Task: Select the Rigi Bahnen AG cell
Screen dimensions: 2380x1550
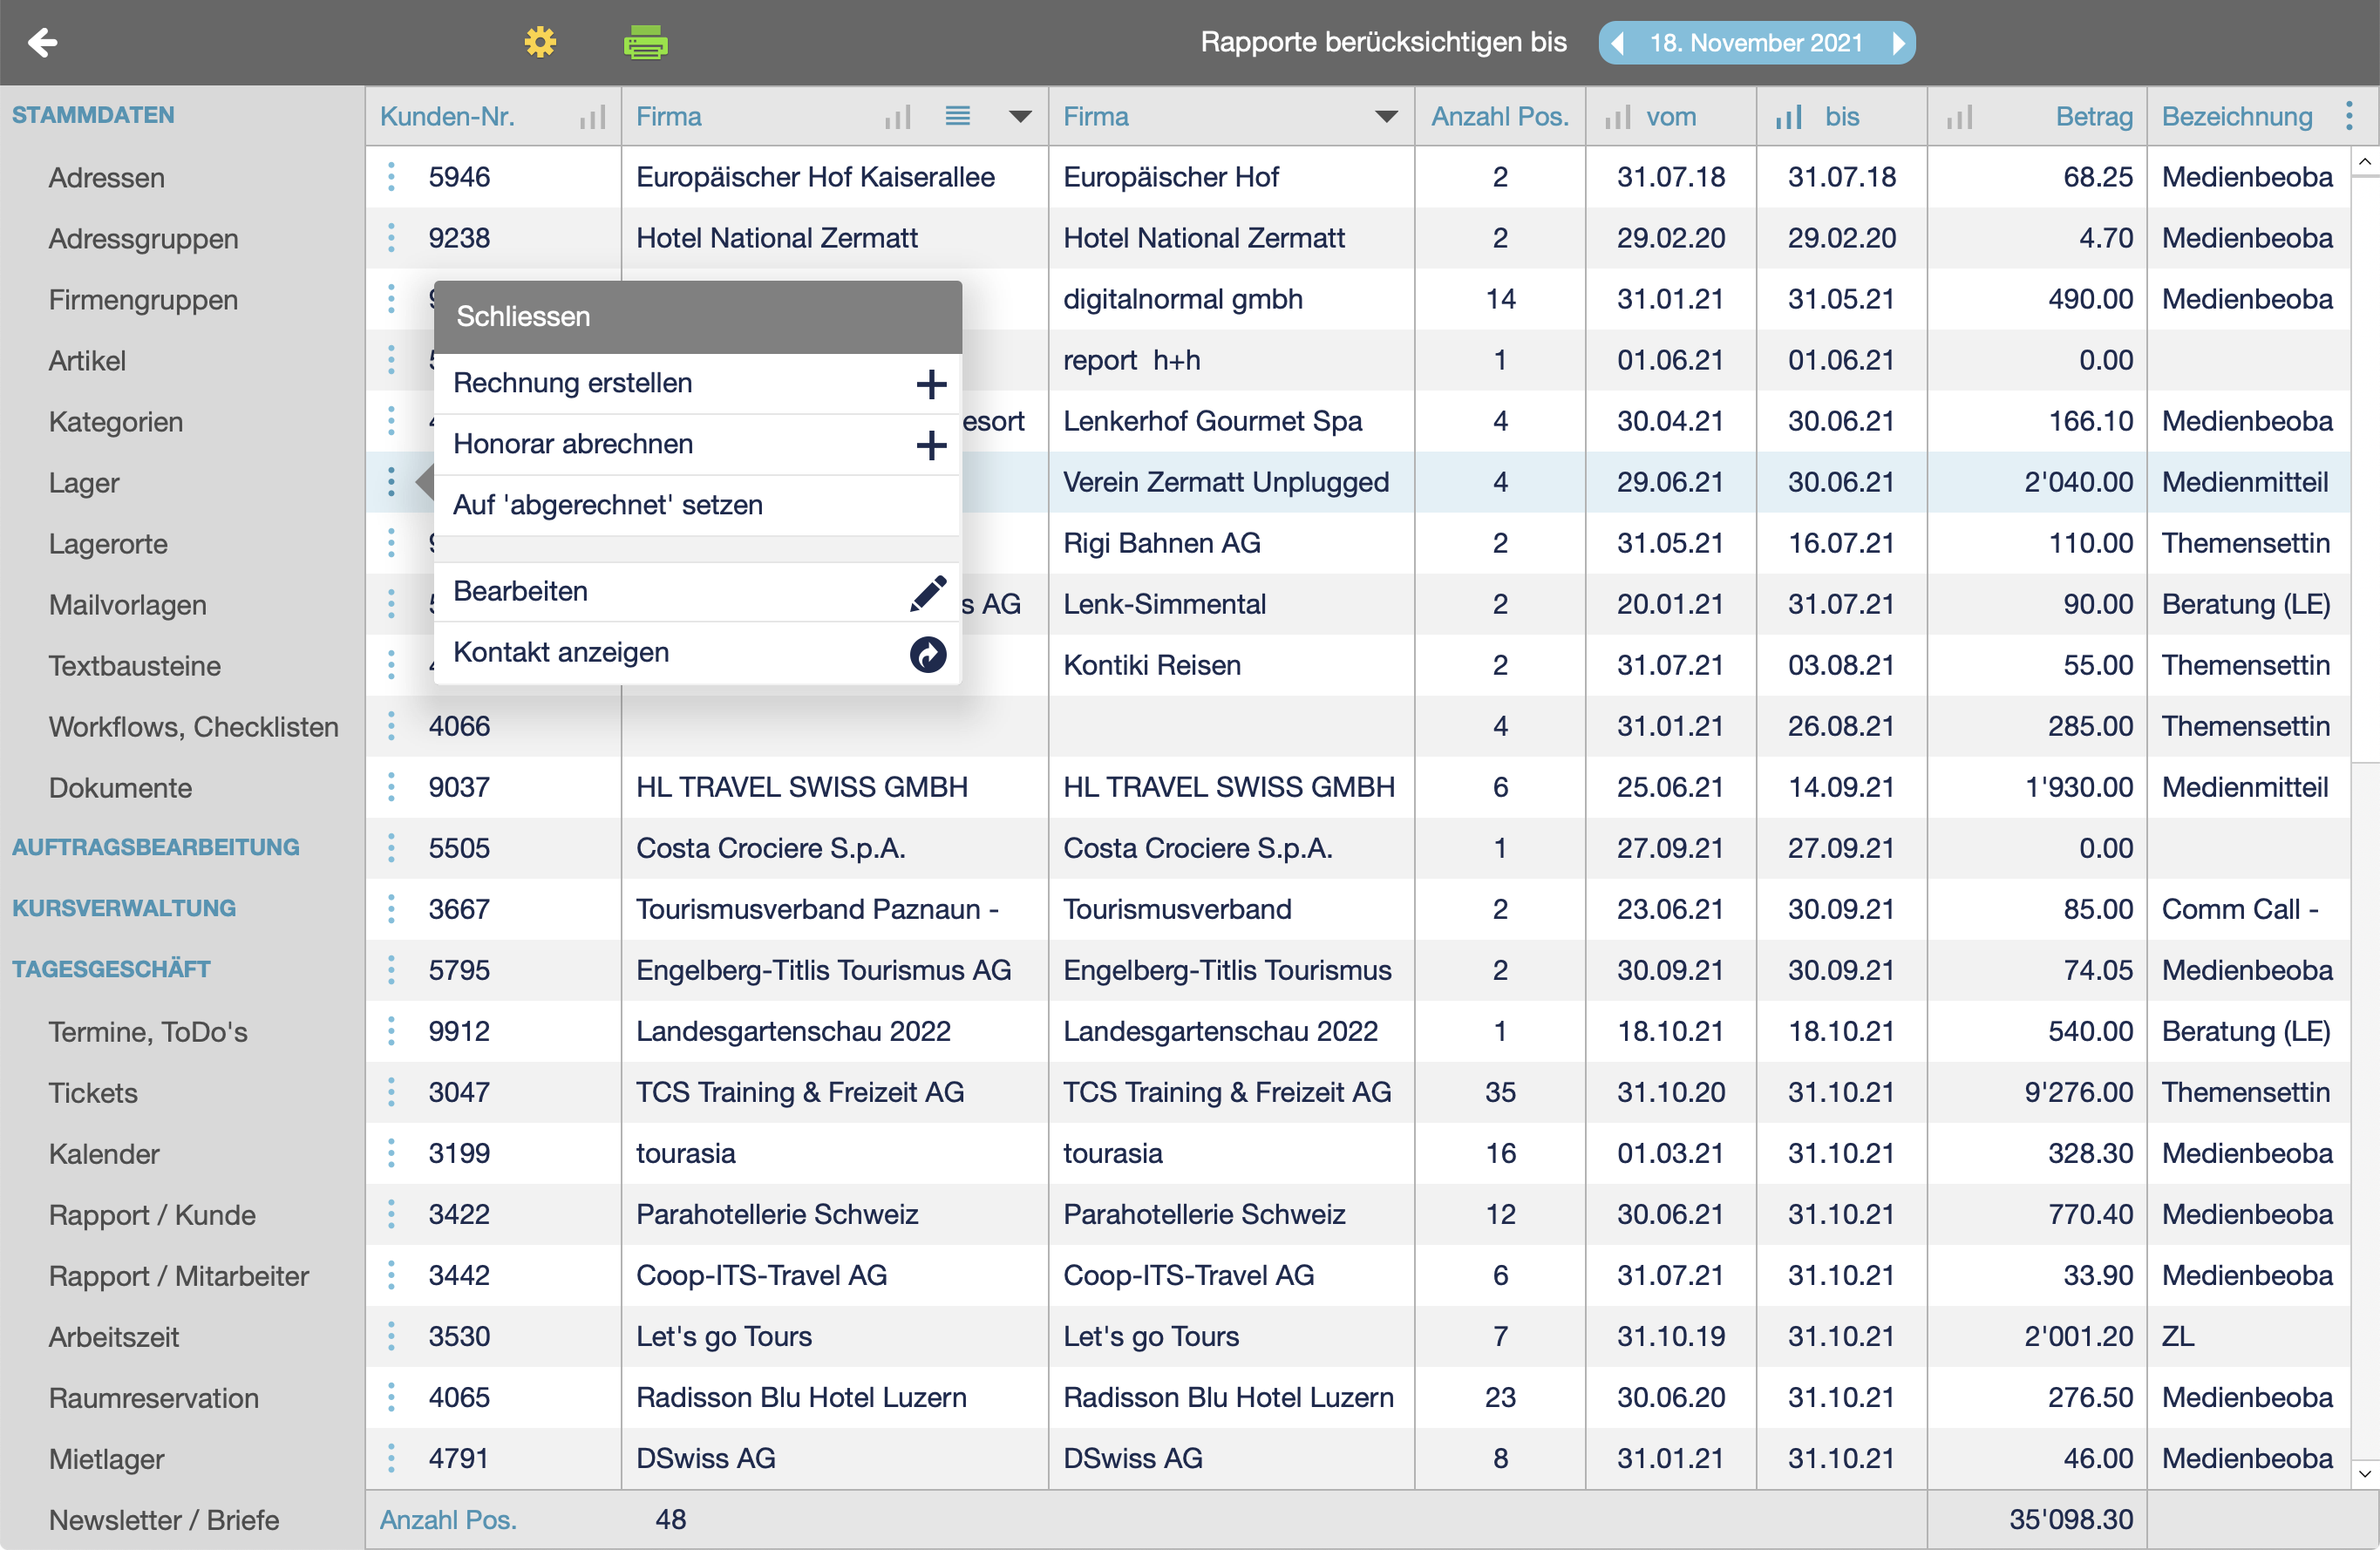Action: click(1231, 543)
